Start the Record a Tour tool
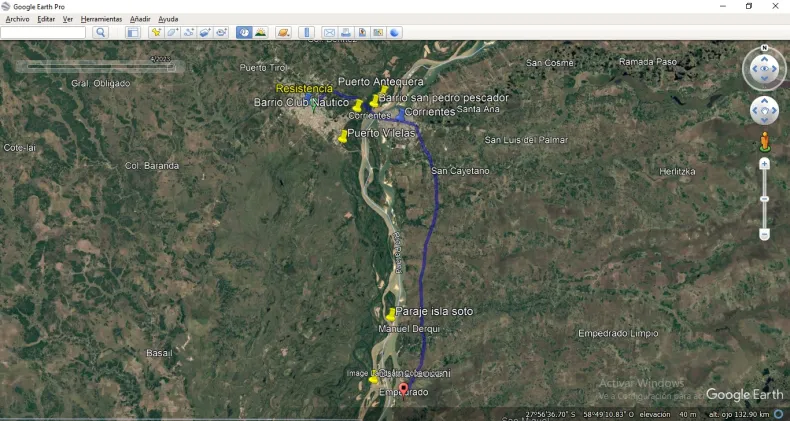The height and width of the screenshot is (421, 790). pos(220,33)
